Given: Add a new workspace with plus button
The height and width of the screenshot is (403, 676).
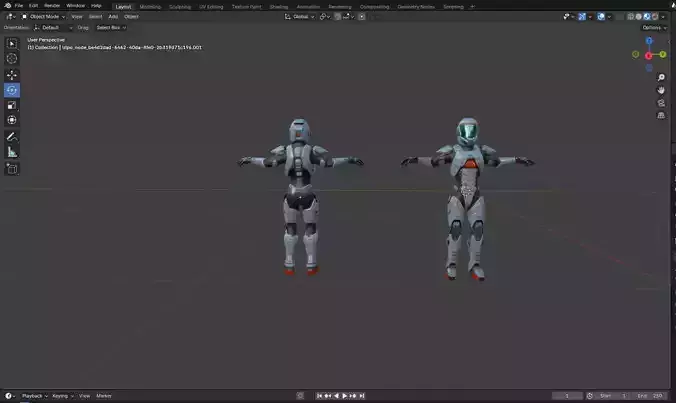Looking at the screenshot, I should tap(472, 7).
